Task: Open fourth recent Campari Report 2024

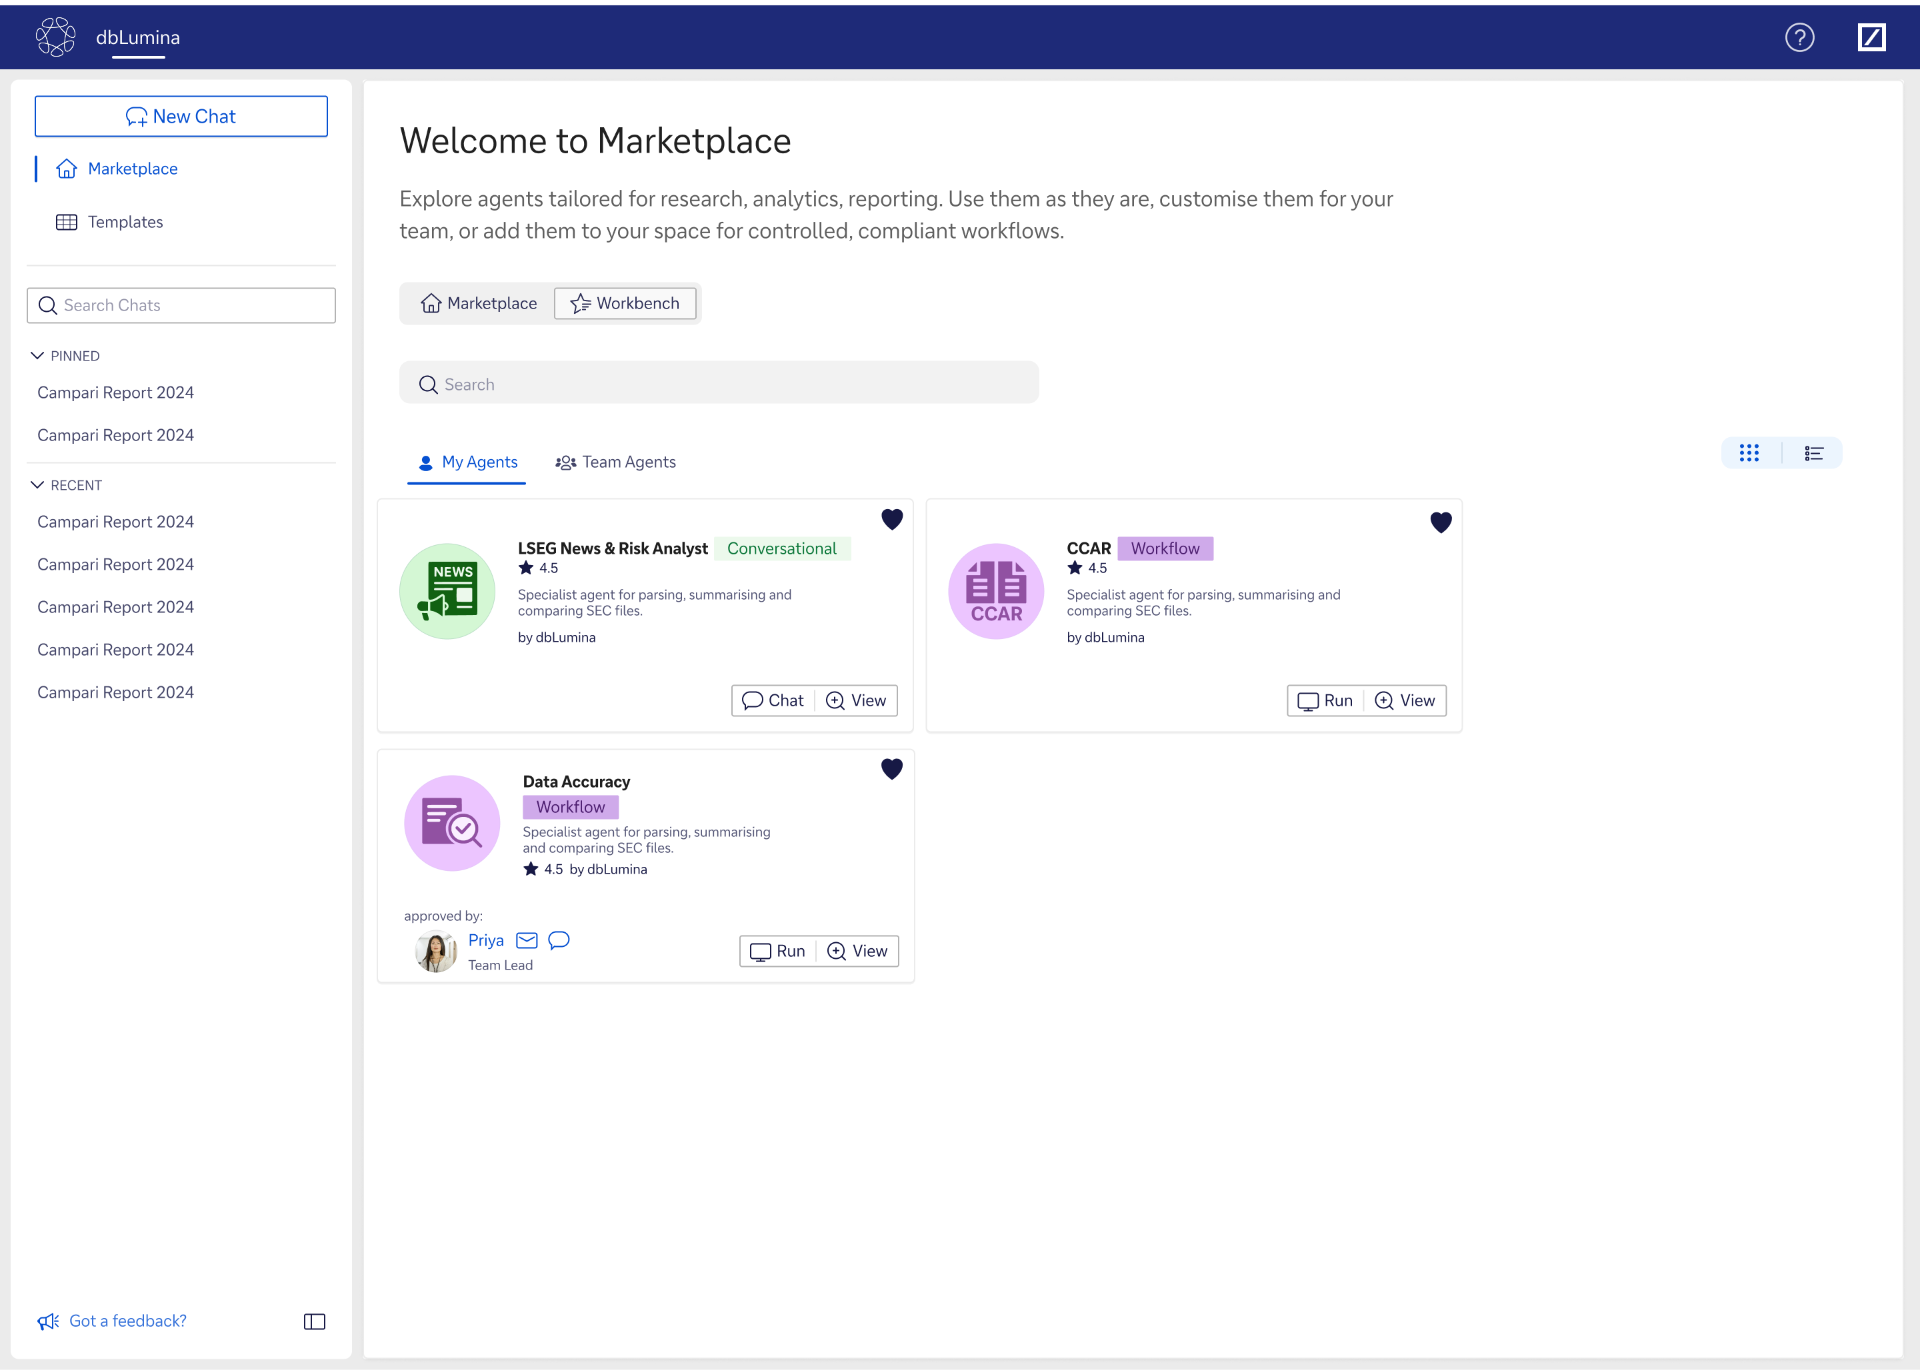Action: tap(115, 650)
